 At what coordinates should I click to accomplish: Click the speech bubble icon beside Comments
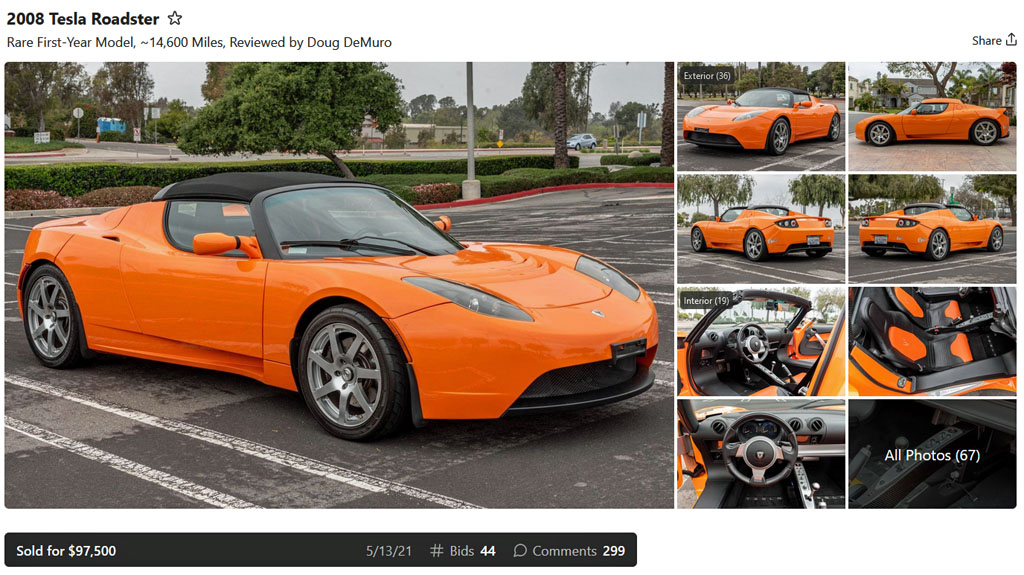coord(520,551)
